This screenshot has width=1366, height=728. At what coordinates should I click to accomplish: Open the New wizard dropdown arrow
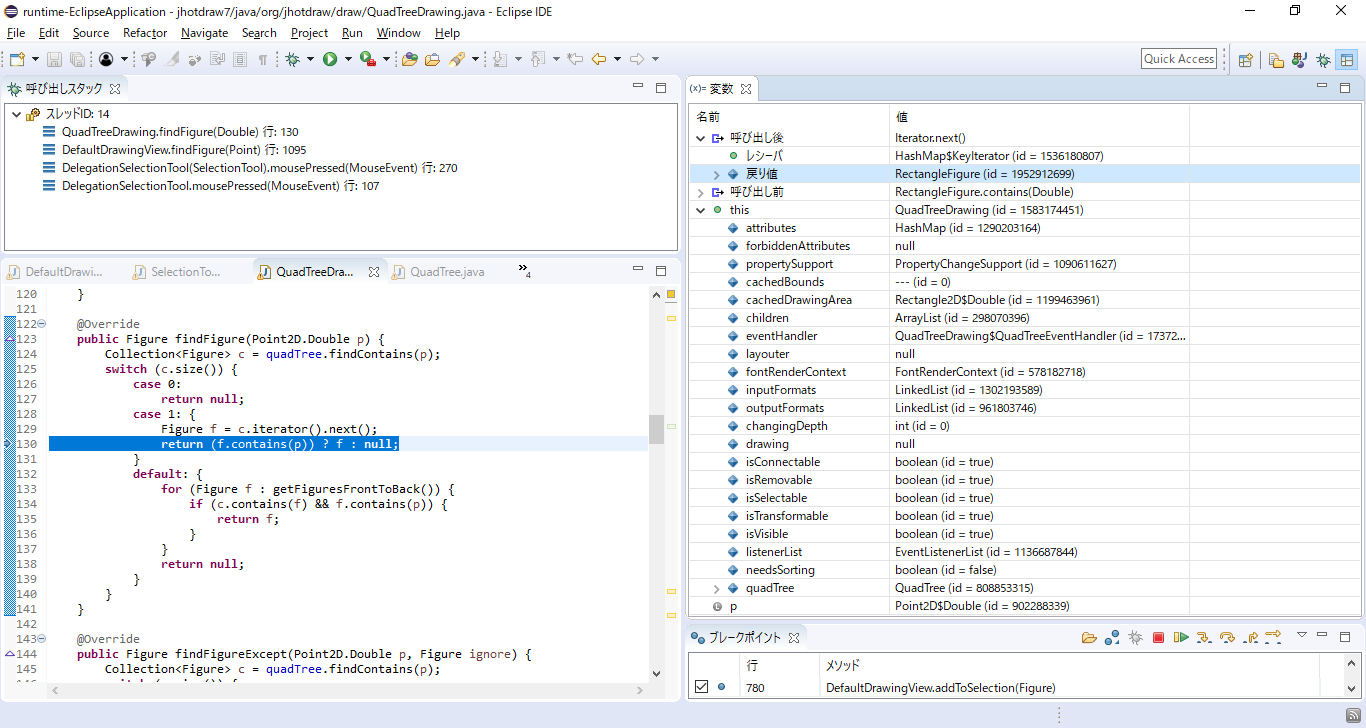click(x=36, y=59)
